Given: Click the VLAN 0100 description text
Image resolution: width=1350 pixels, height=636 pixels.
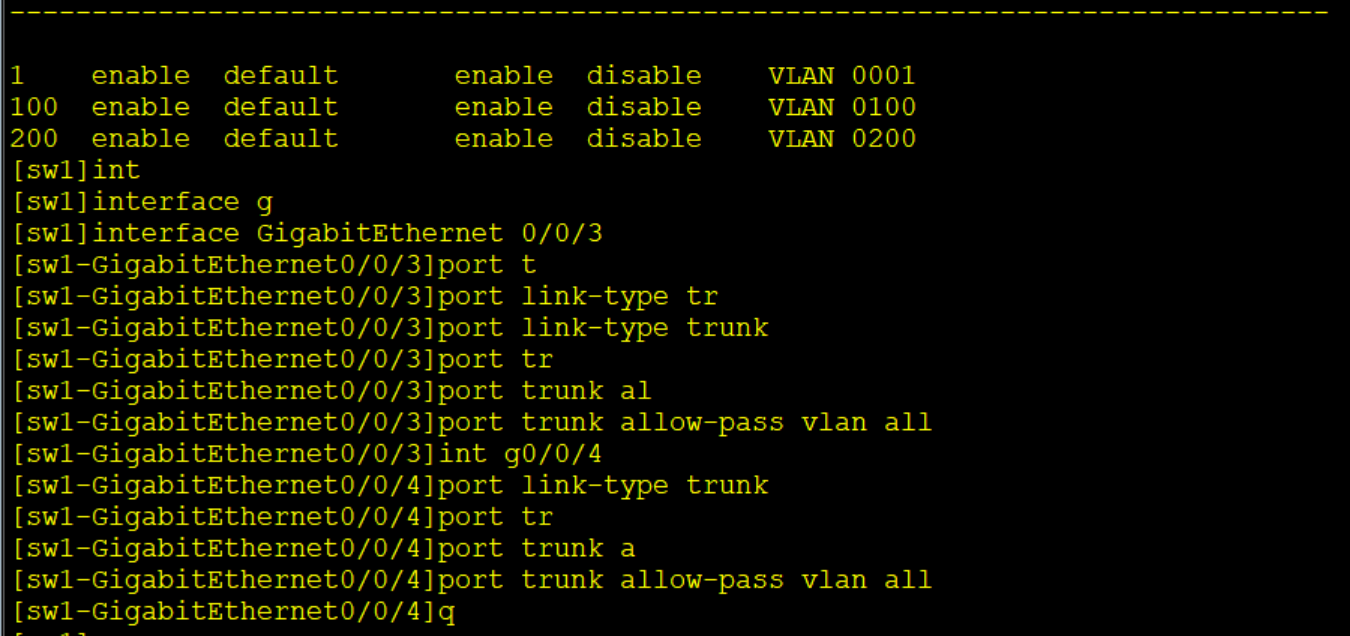Looking at the screenshot, I should click(841, 107).
